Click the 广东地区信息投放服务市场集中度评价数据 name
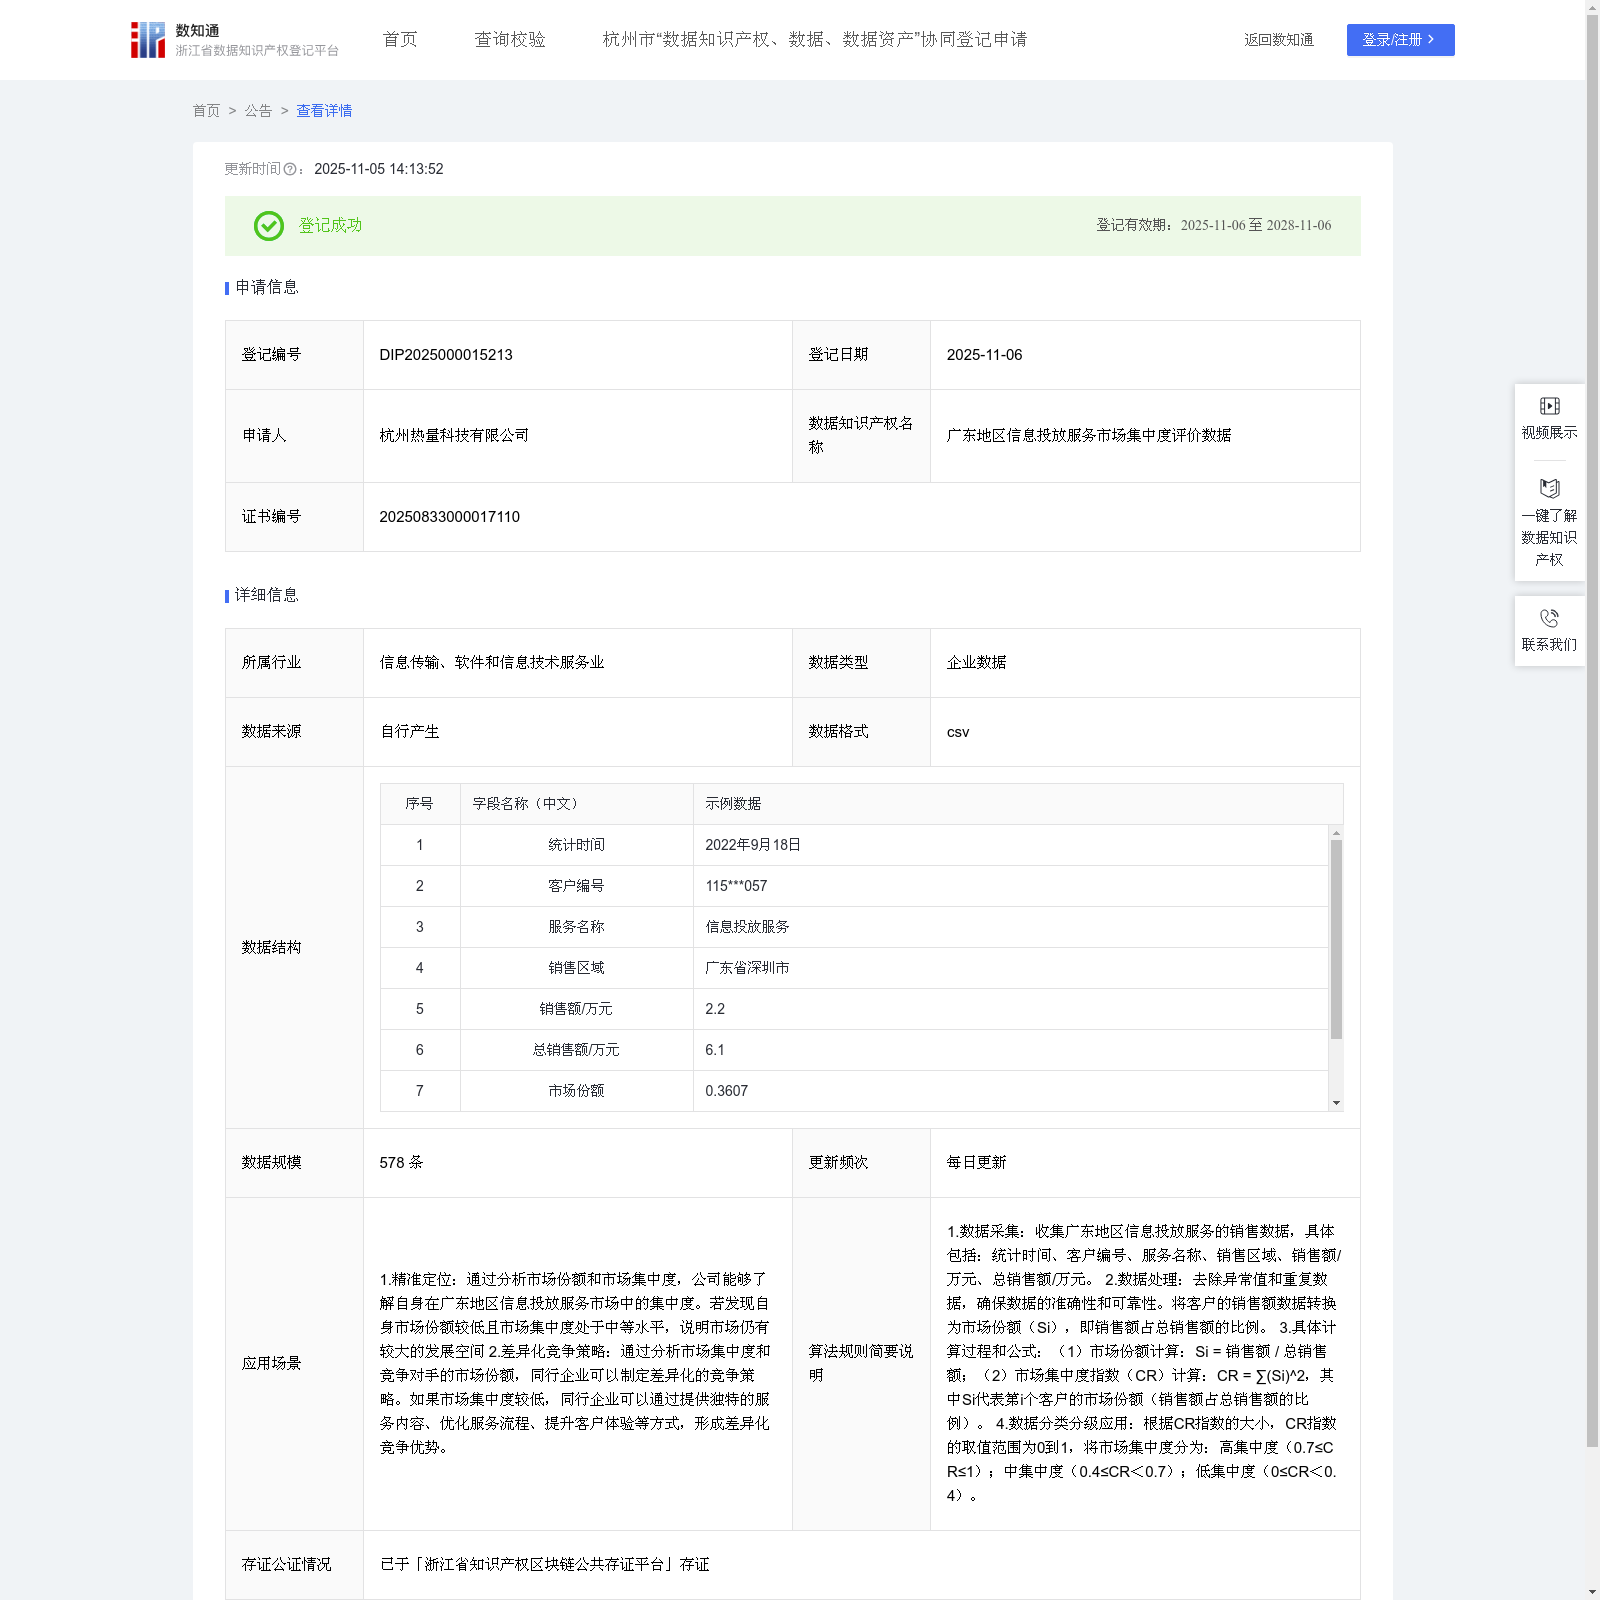Viewport: 1600px width, 1600px height. pyautogui.click(x=1089, y=436)
